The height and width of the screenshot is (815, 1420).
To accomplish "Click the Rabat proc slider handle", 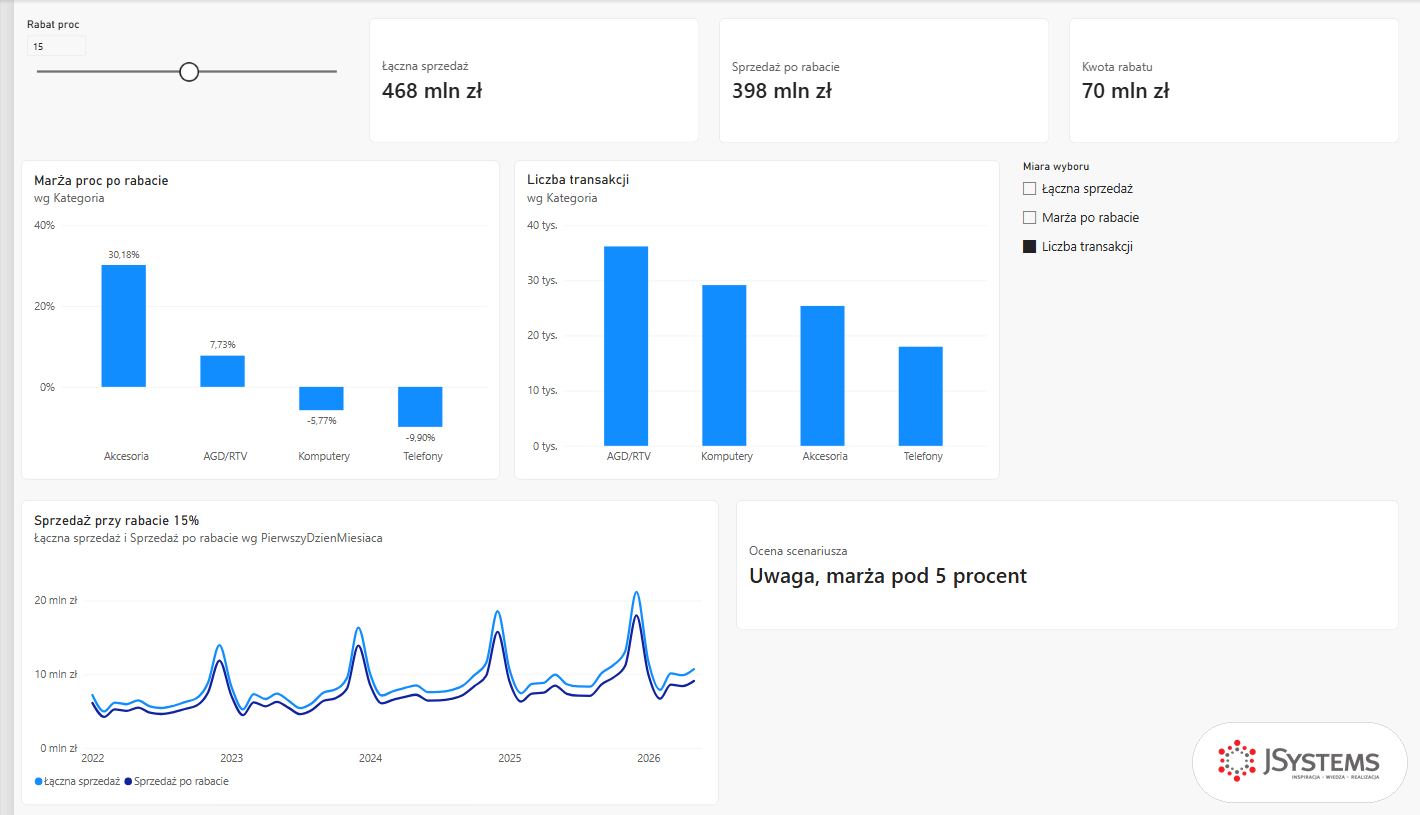I will click(x=189, y=72).
